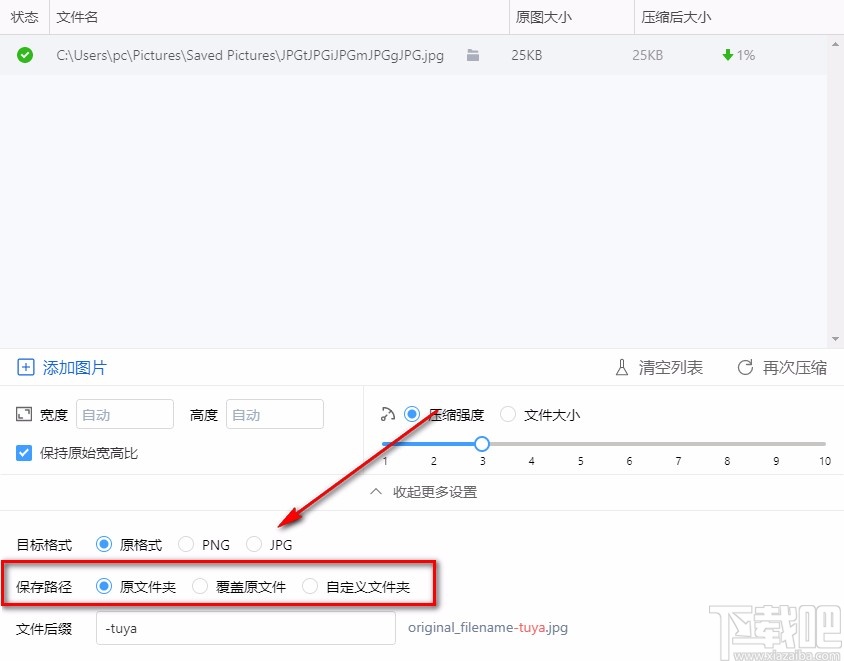The height and width of the screenshot is (661, 844).
Task: Select PNG as target format
Action: pos(186,544)
